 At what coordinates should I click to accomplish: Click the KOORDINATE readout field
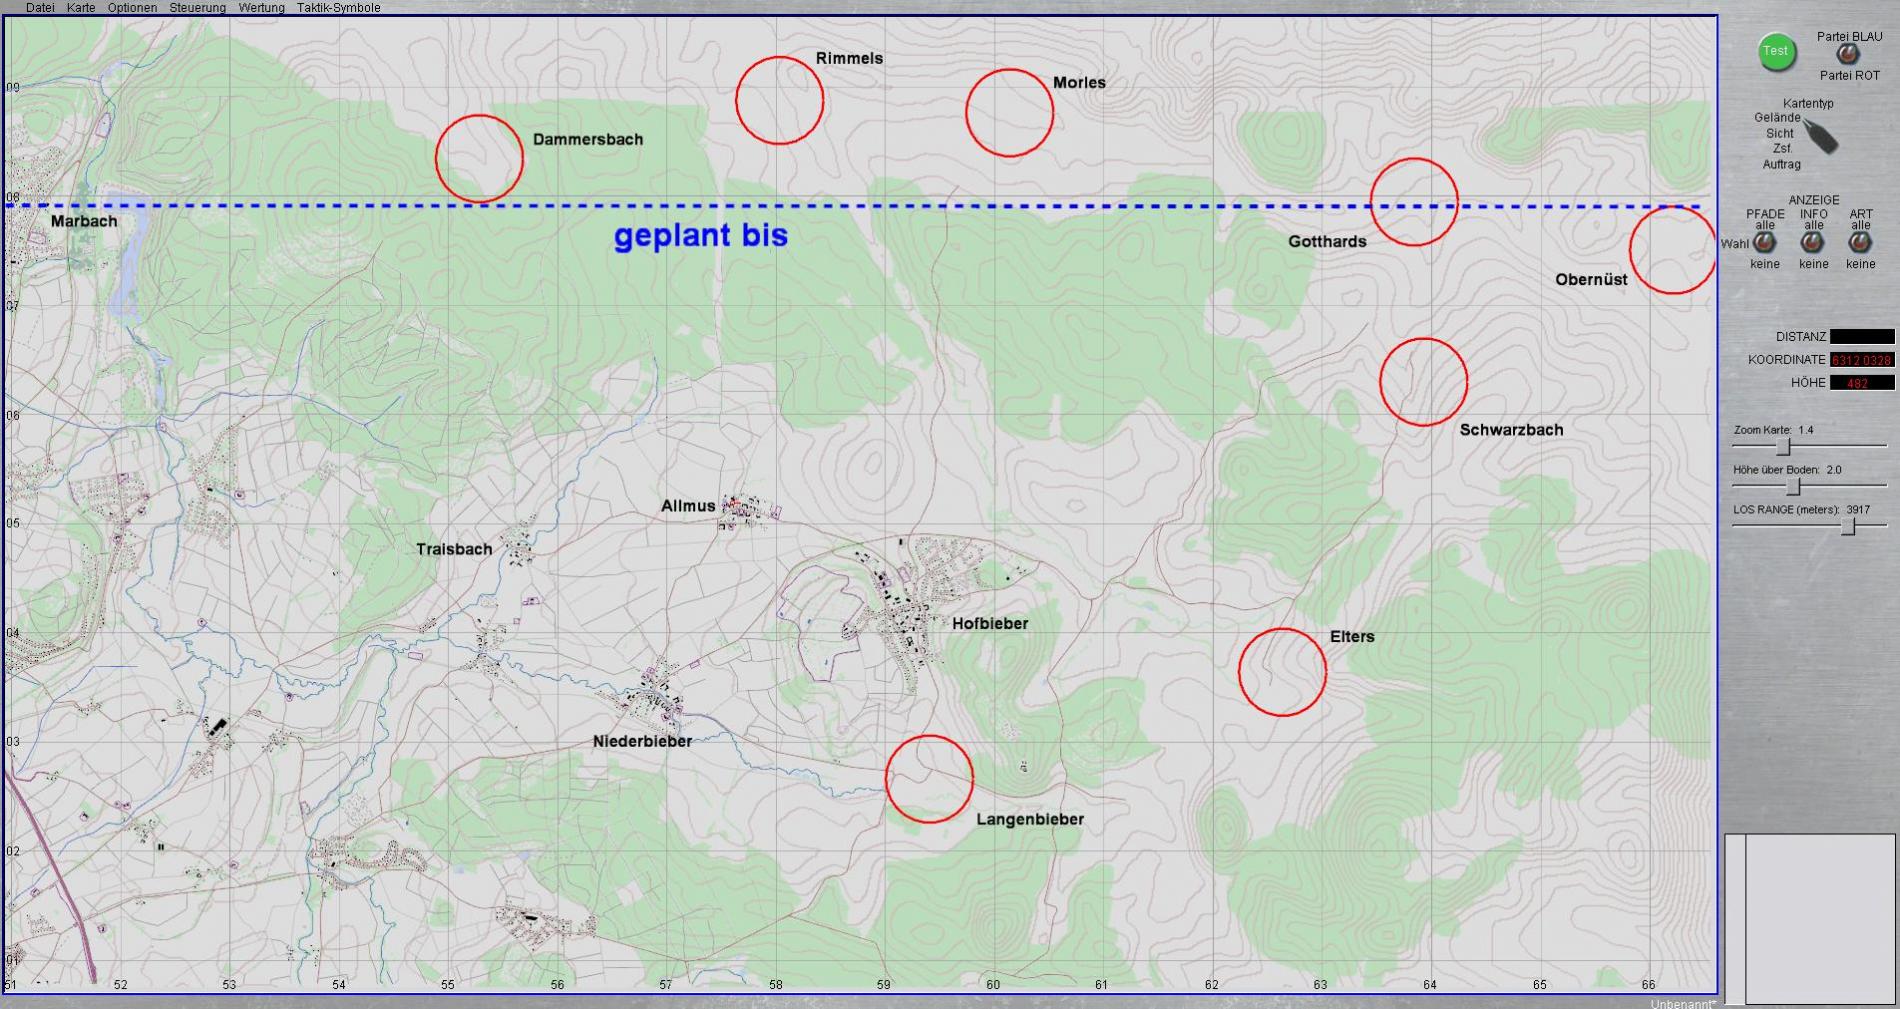1861,360
